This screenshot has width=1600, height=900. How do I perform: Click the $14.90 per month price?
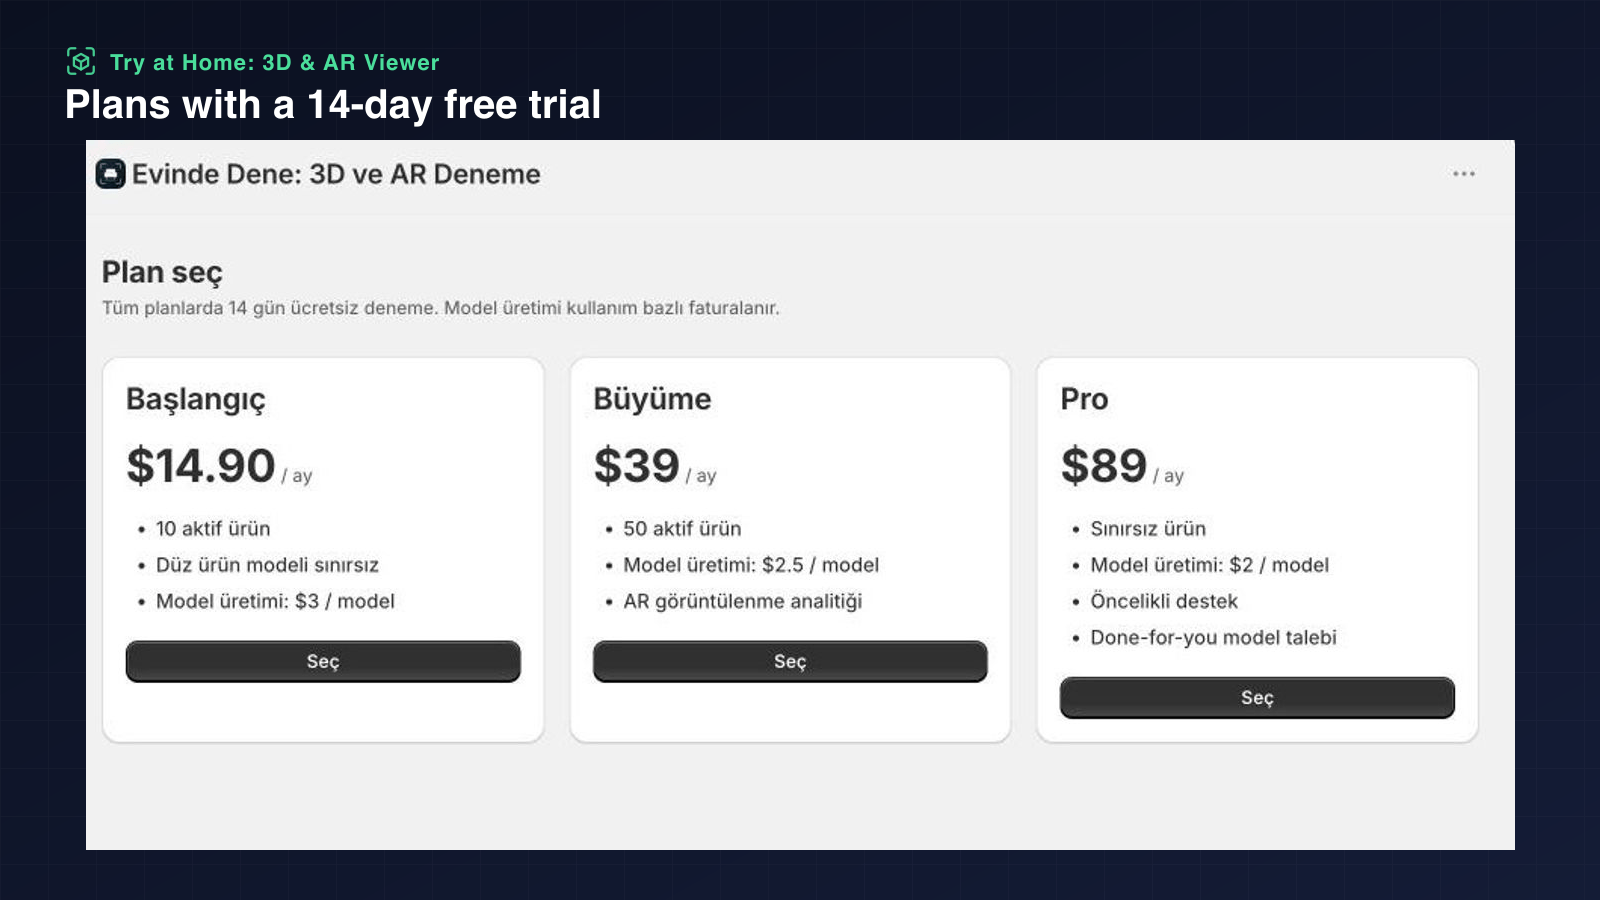[x=219, y=467]
